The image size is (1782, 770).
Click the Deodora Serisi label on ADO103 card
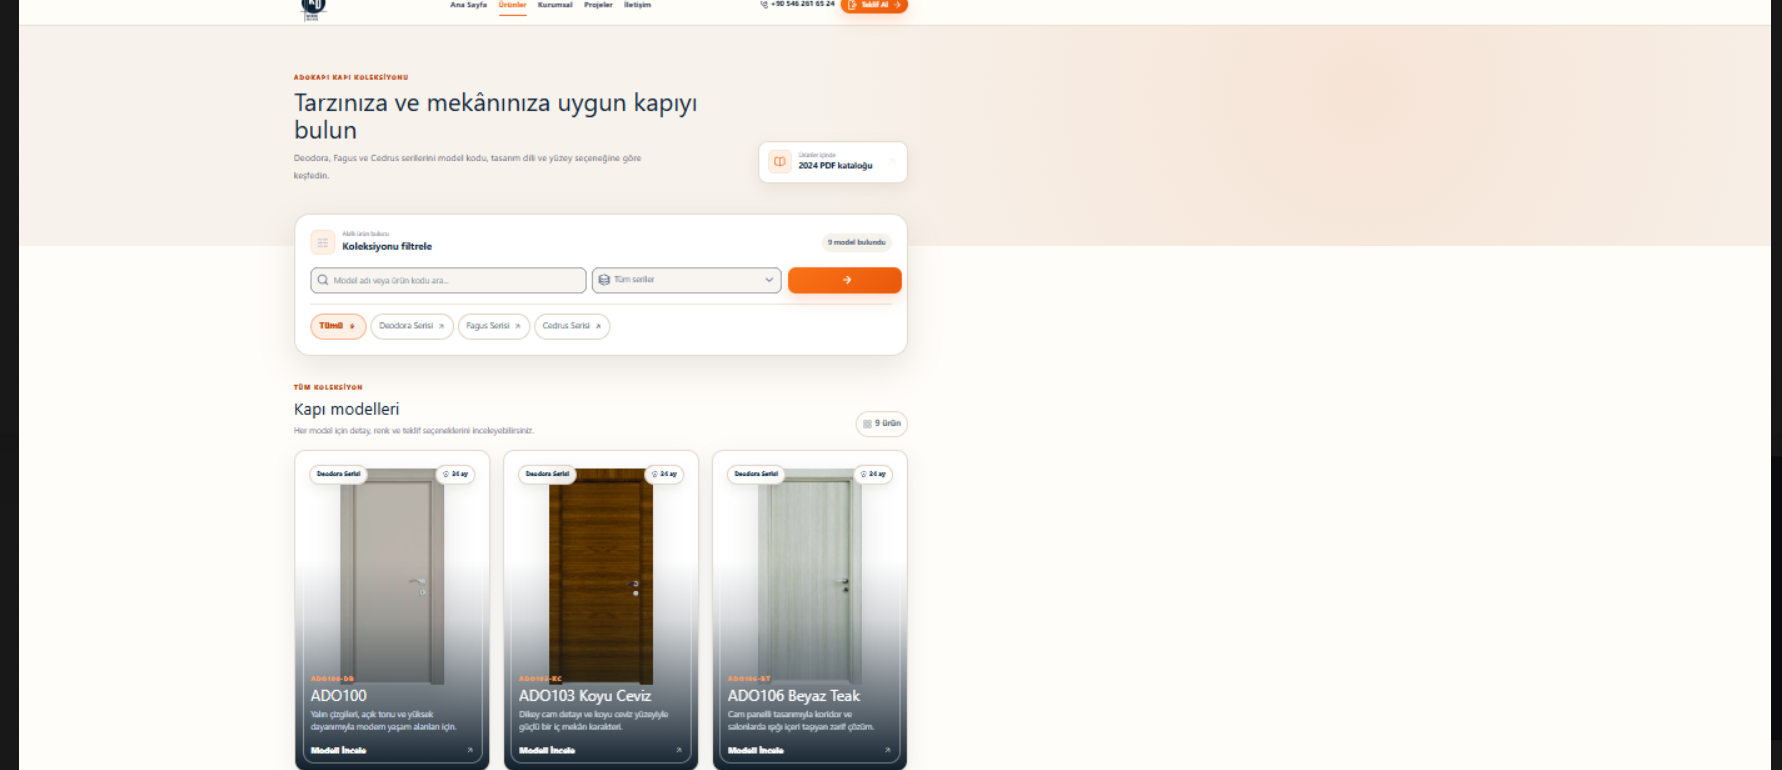click(547, 474)
